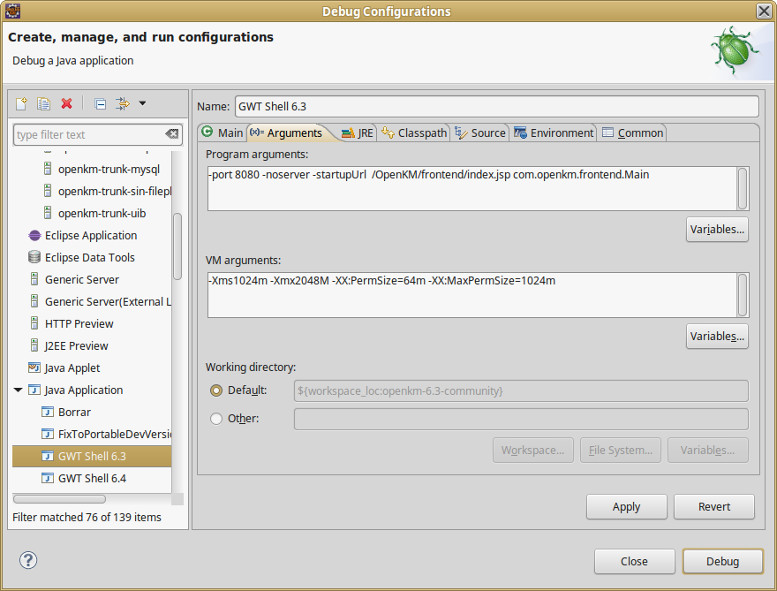The height and width of the screenshot is (591, 777).
Task: Select Default working directory radio button
Action: click(x=217, y=391)
